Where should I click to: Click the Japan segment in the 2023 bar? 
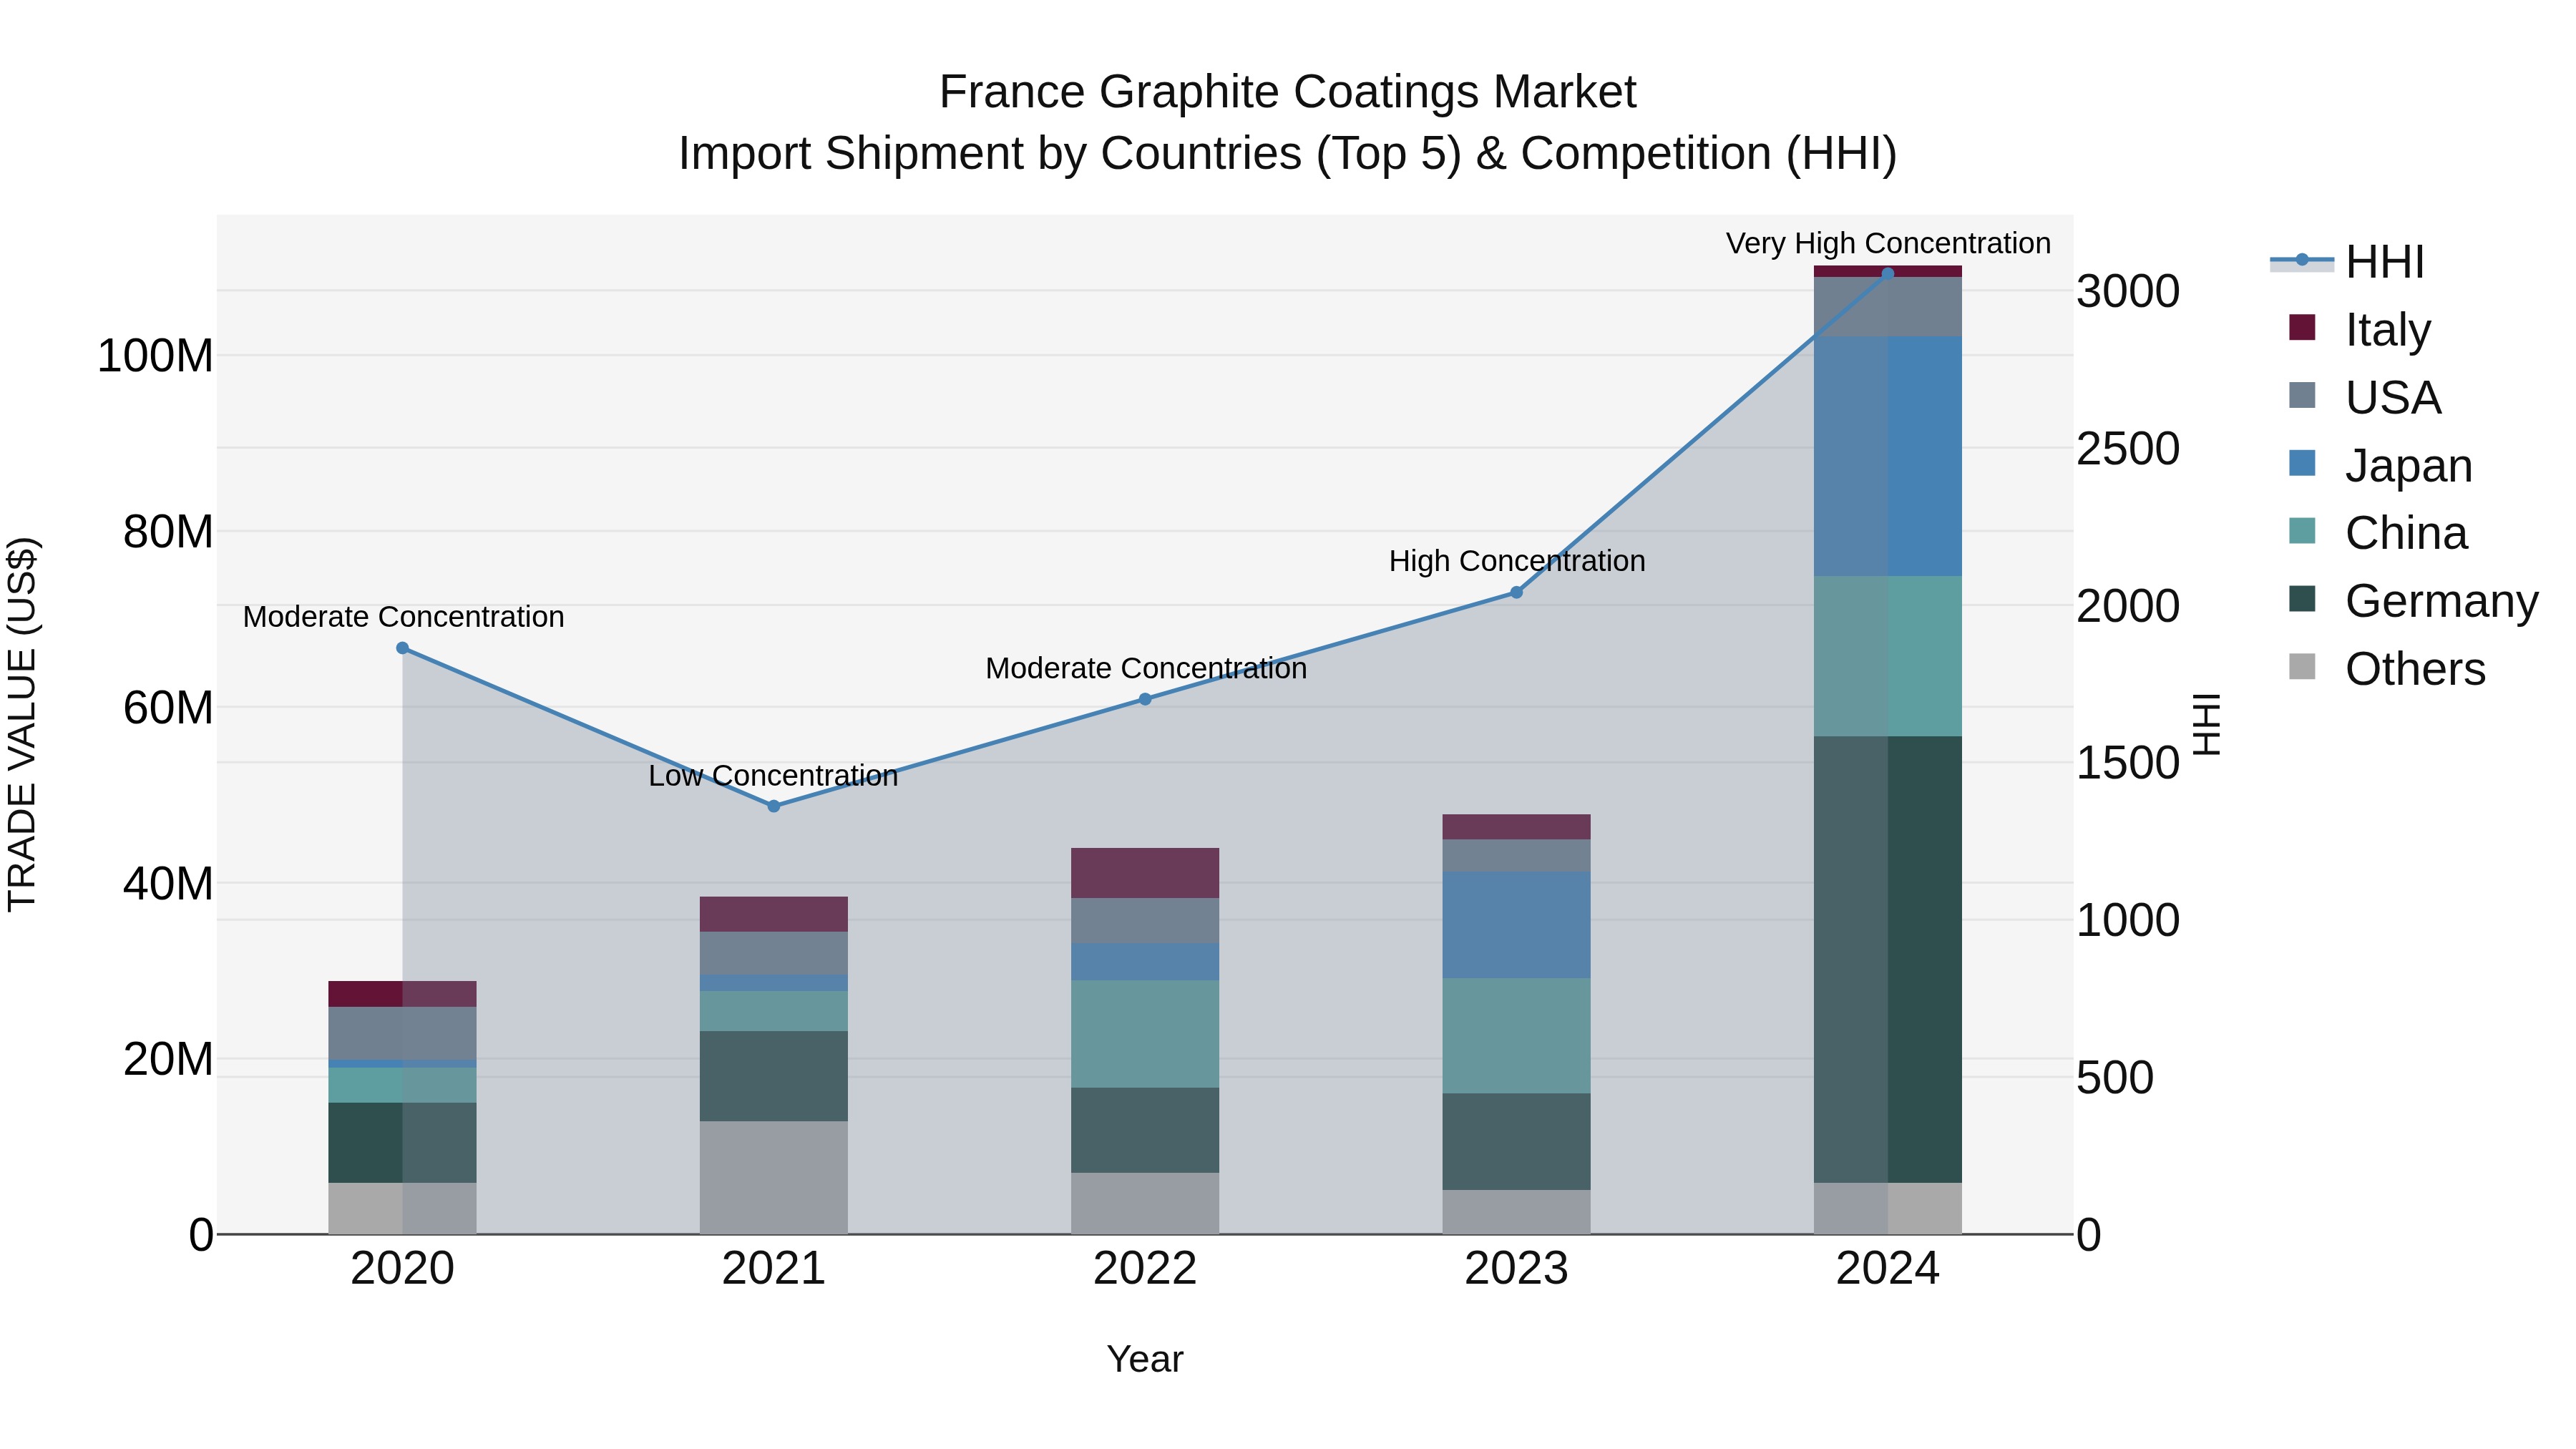click(1516, 925)
